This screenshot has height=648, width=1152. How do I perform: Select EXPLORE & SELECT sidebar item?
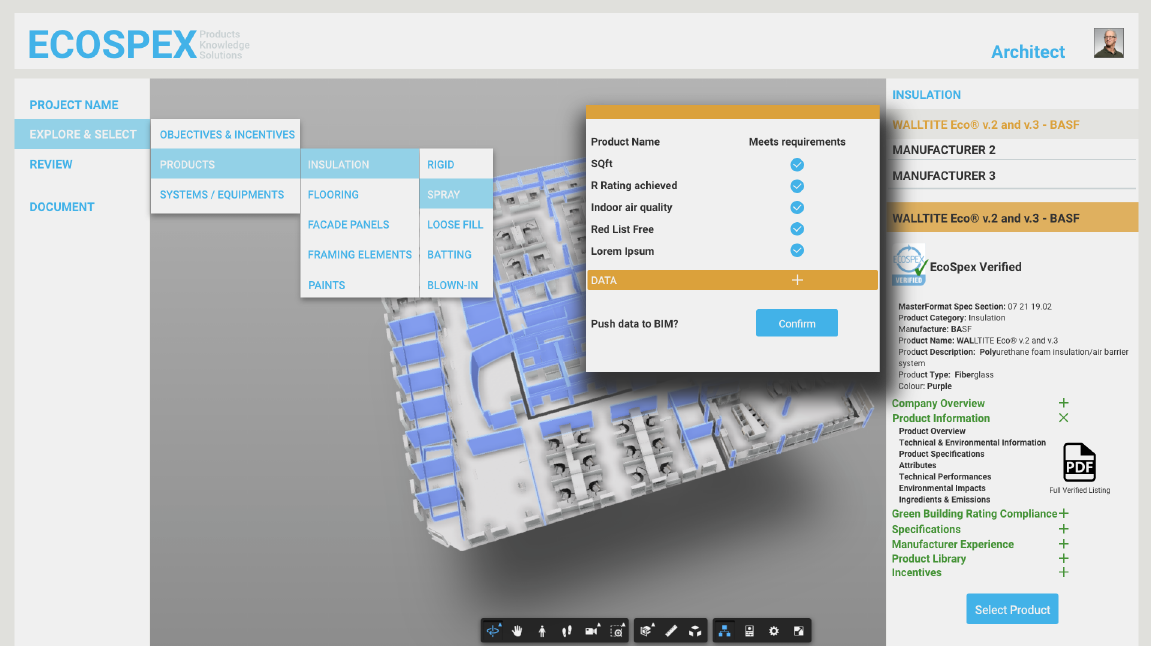[x=82, y=134]
